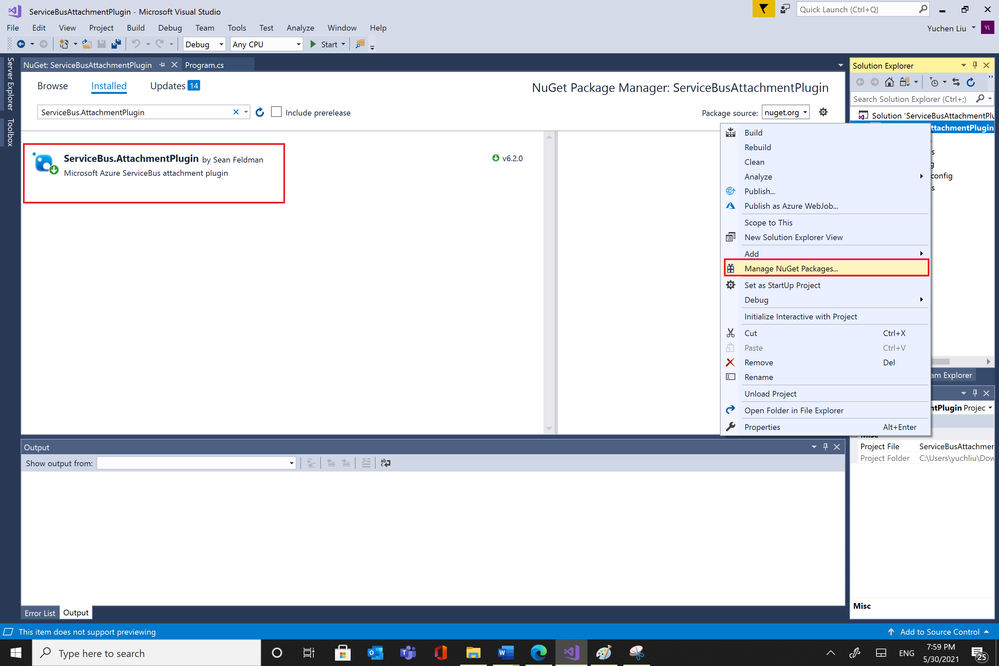Switch to the Program.cs tab

pos(205,65)
